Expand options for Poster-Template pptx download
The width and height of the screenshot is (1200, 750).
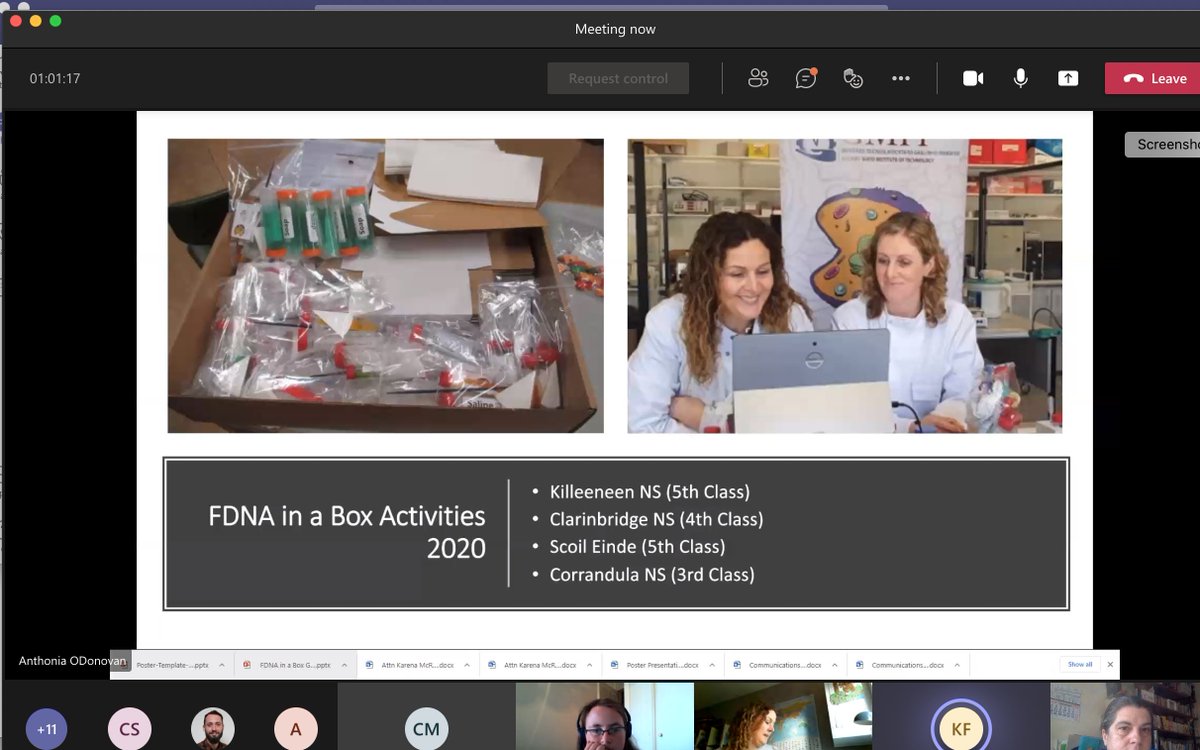click(222, 663)
